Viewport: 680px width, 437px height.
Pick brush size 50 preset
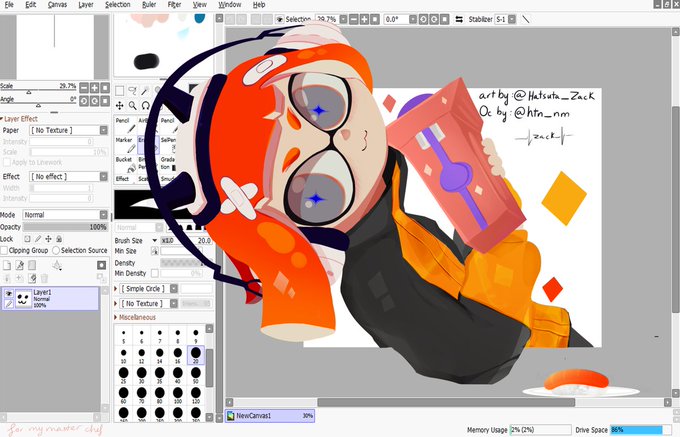click(x=196, y=374)
